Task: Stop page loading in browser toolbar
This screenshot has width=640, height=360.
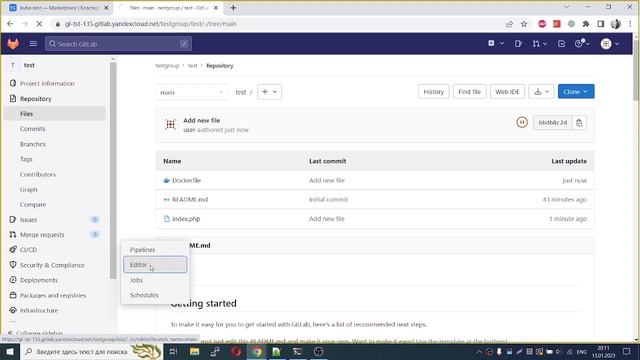Action: (x=39, y=24)
